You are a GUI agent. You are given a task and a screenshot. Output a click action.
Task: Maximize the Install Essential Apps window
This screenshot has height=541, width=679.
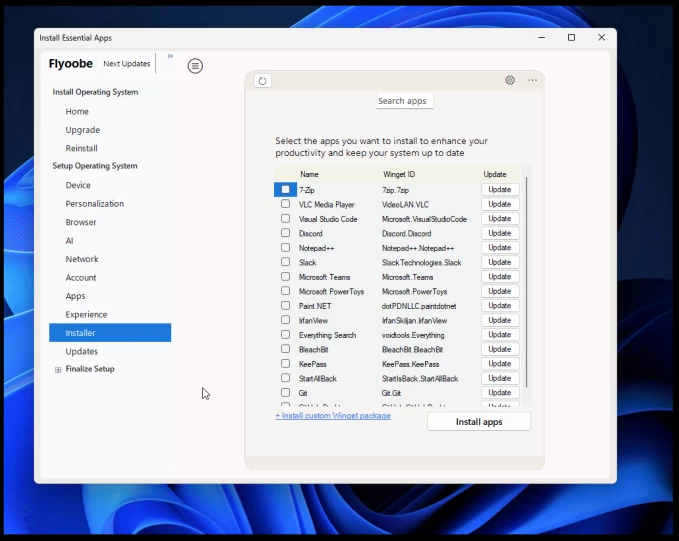pos(571,38)
